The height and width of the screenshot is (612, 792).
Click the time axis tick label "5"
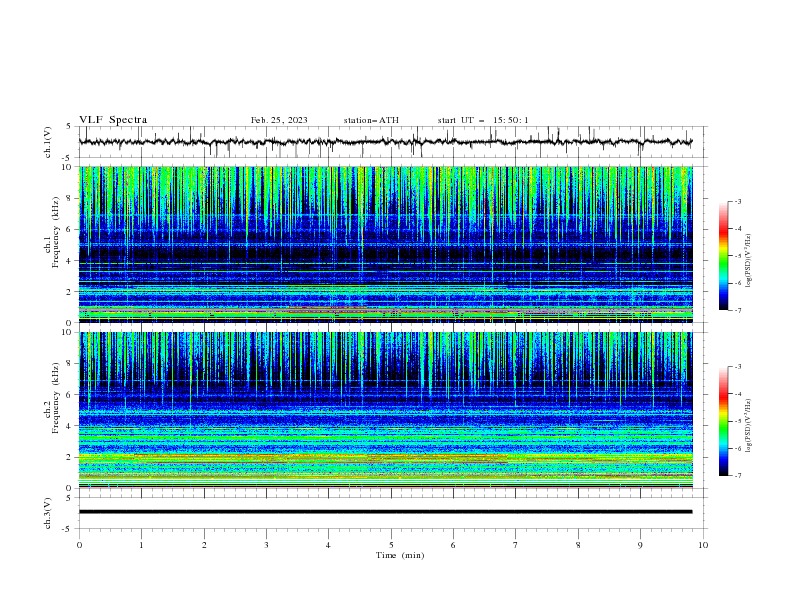click(x=391, y=545)
